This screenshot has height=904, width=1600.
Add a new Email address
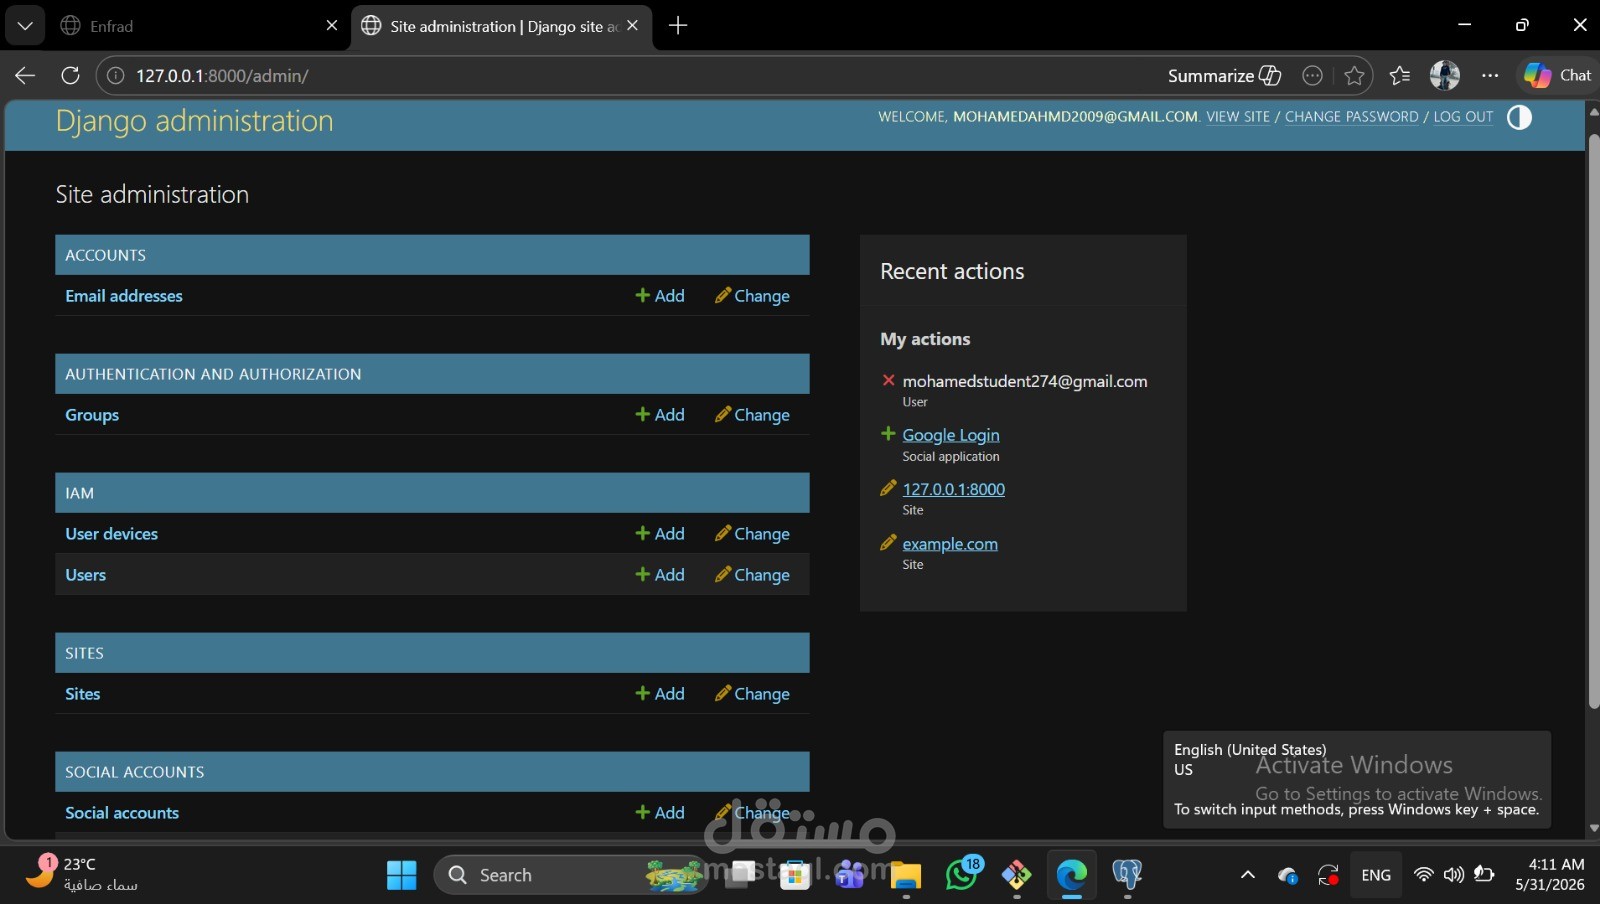[660, 296]
